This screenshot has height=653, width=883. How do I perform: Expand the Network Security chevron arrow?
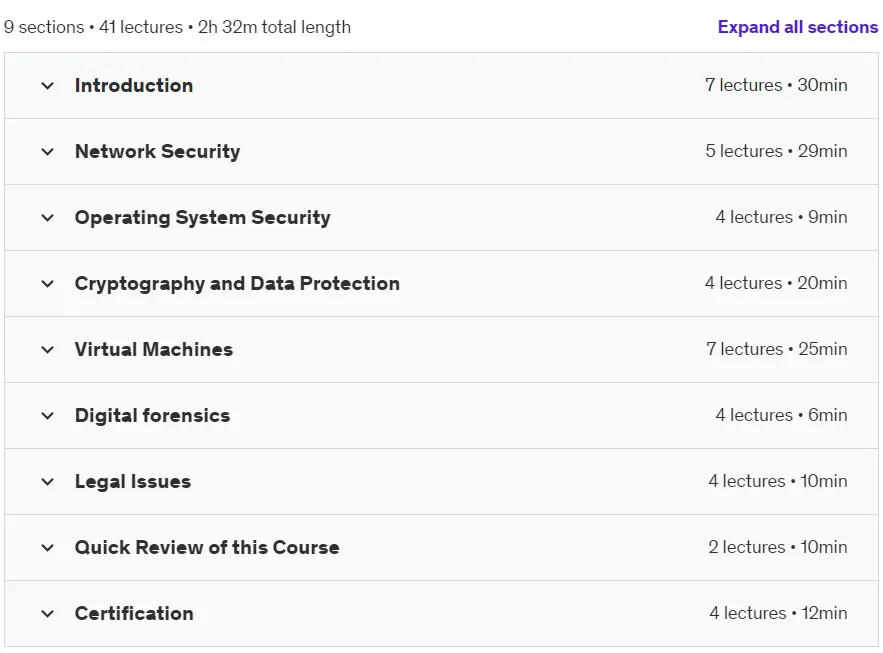click(48, 151)
